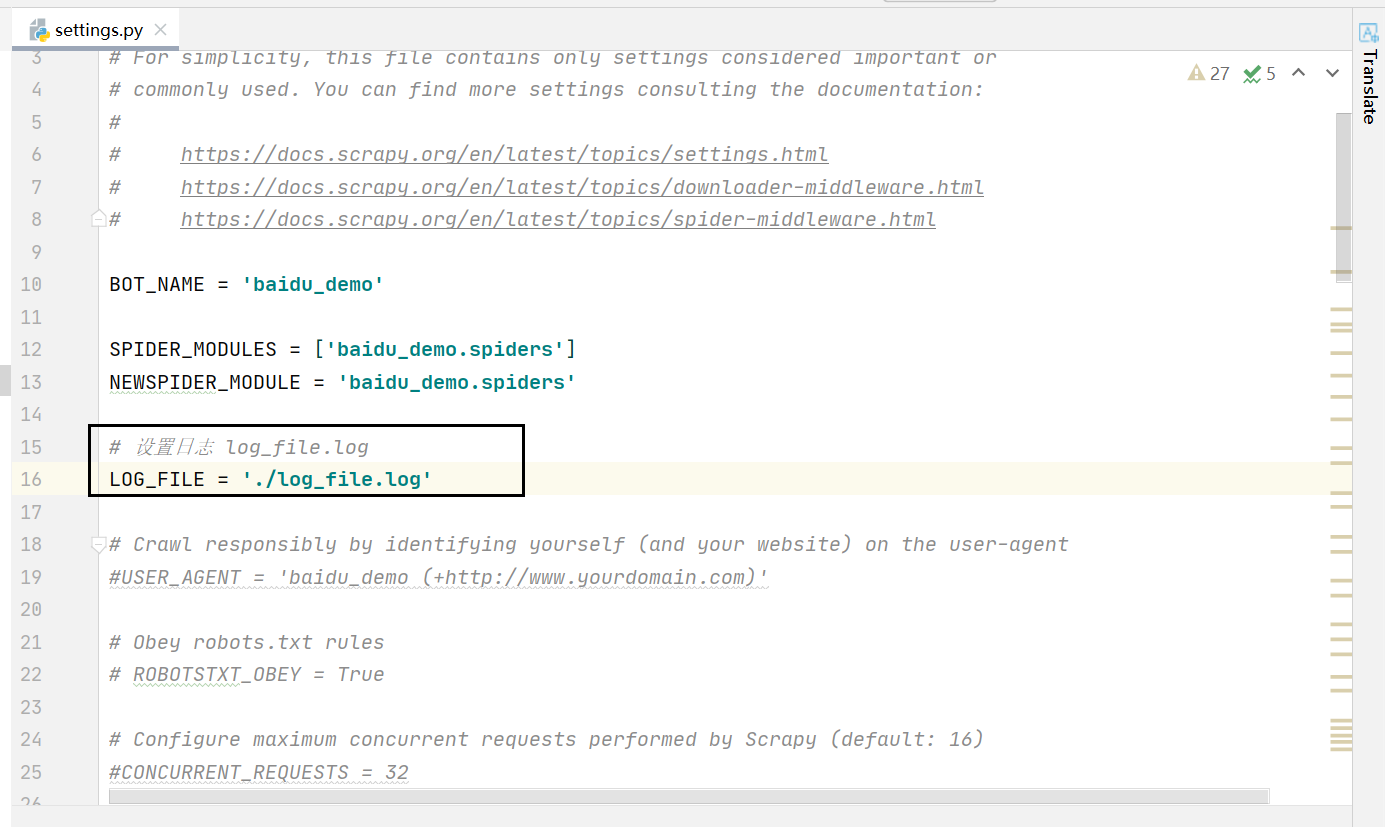Jump to previous problem with the up chevron
Viewport: 1385px width, 827px height.
tap(1298, 73)
